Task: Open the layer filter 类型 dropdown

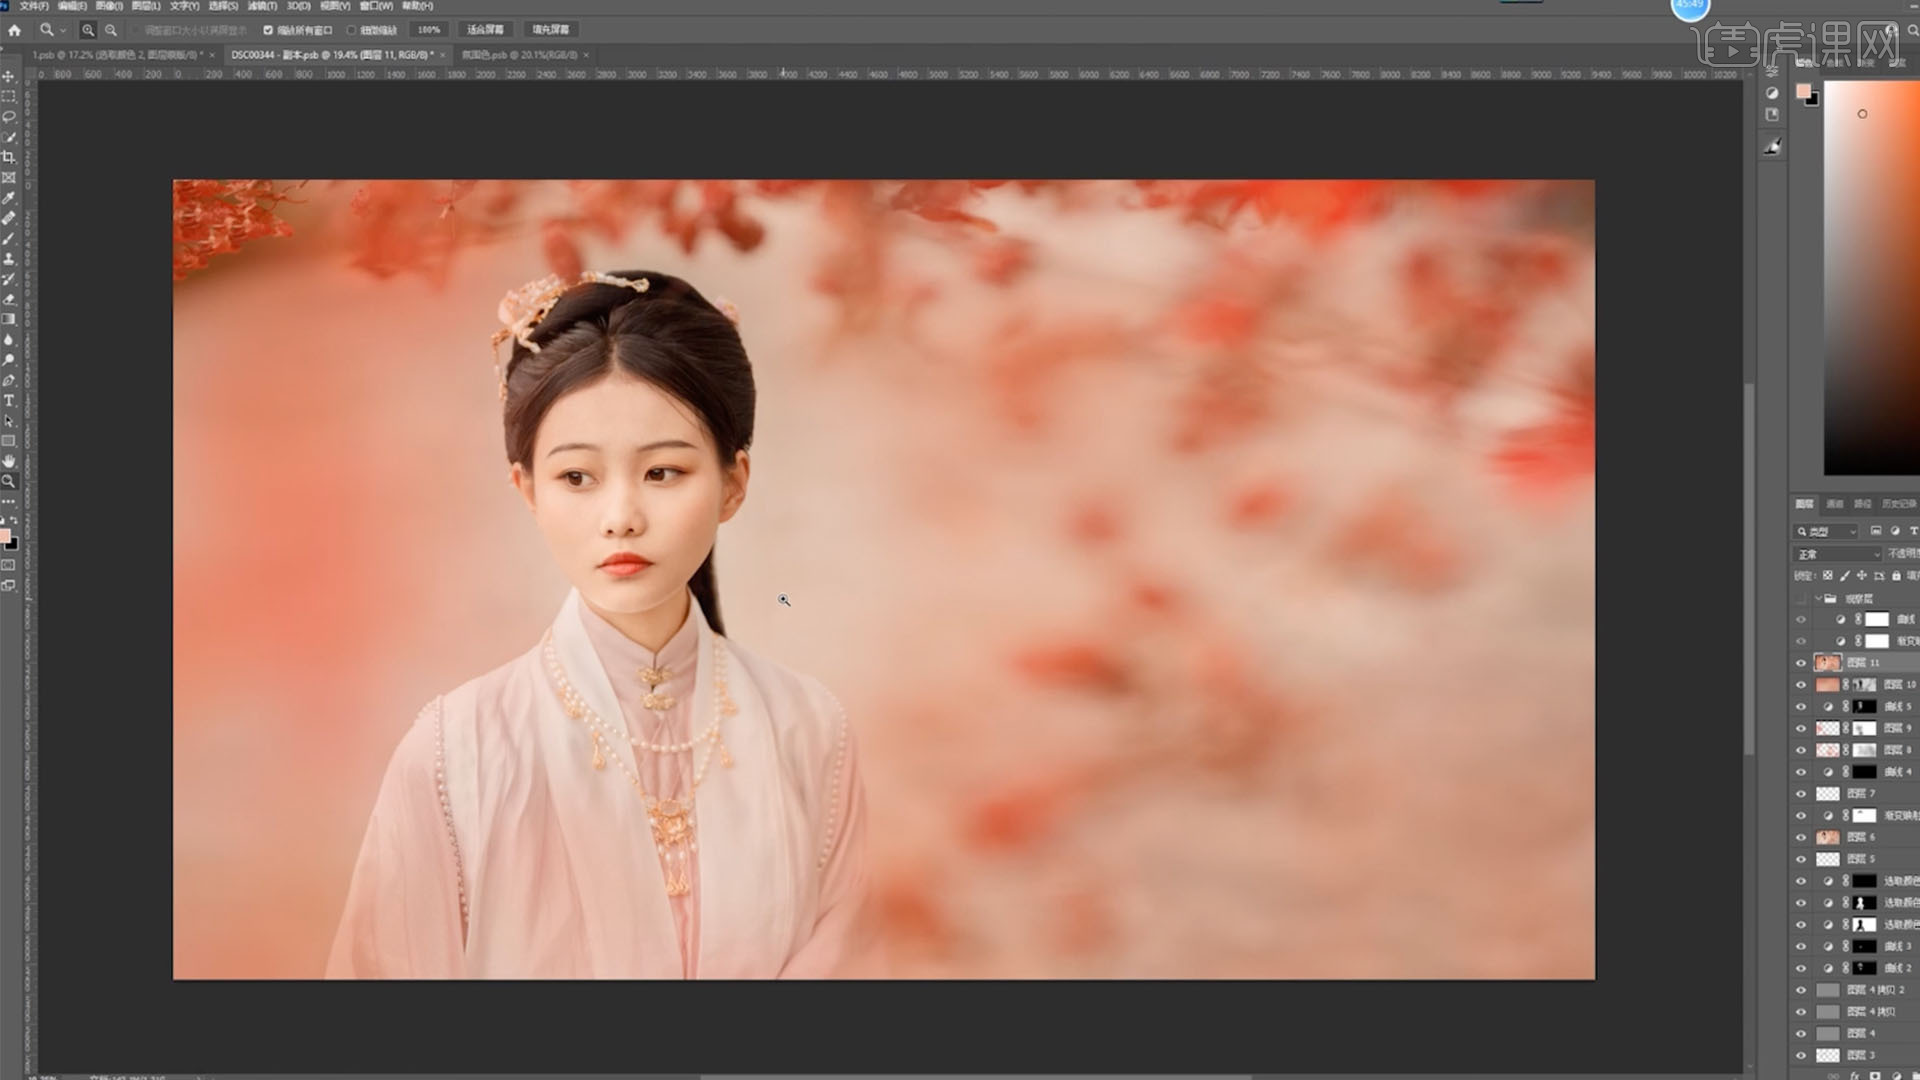Action: pyautogui.click(x=1826, y=532)
